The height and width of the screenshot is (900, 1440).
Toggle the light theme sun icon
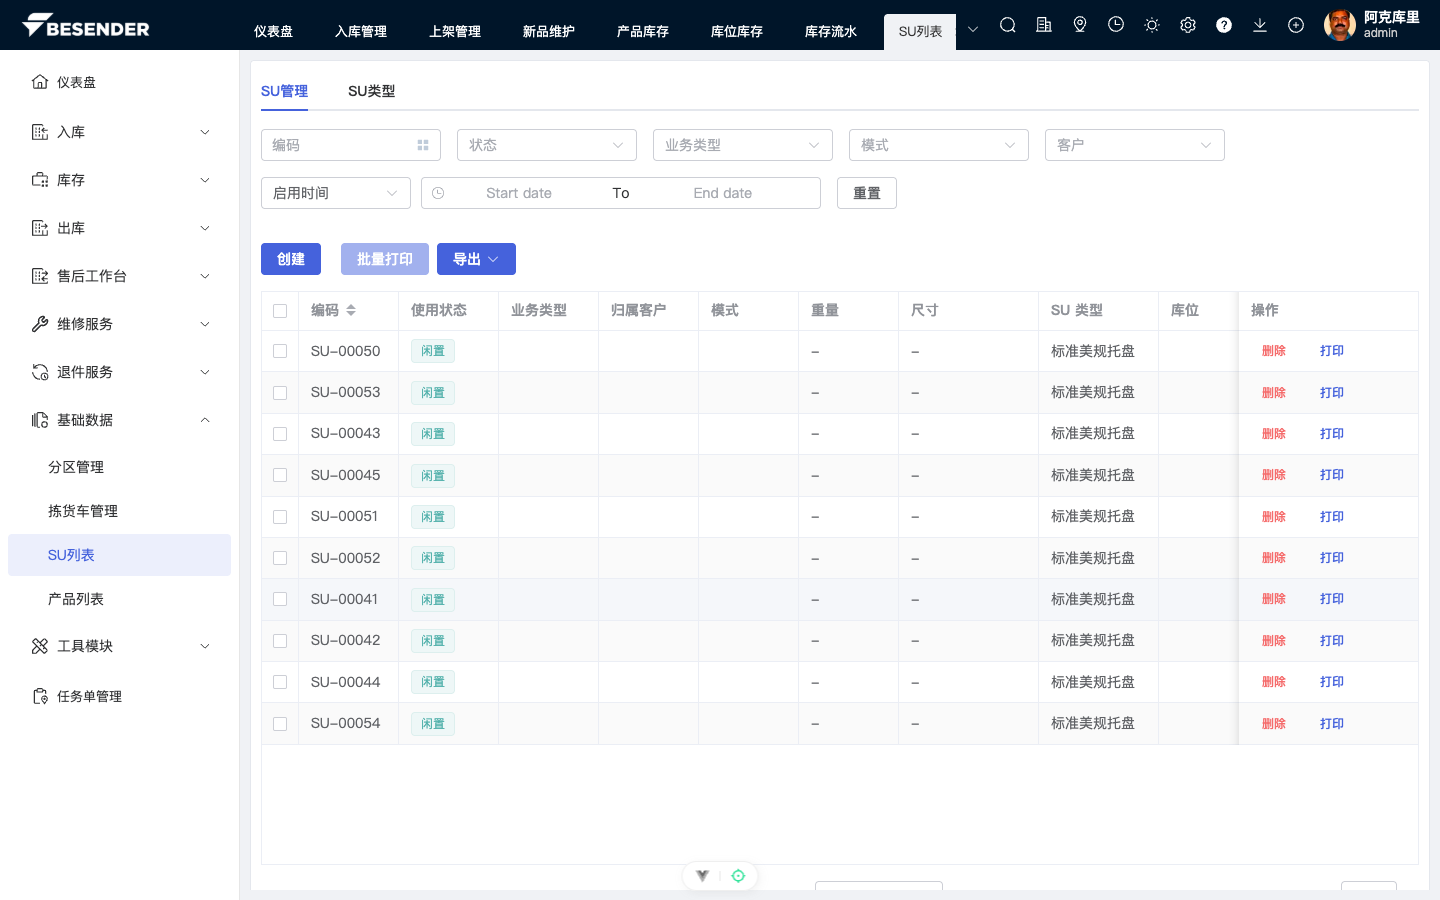pos(1152,25)
